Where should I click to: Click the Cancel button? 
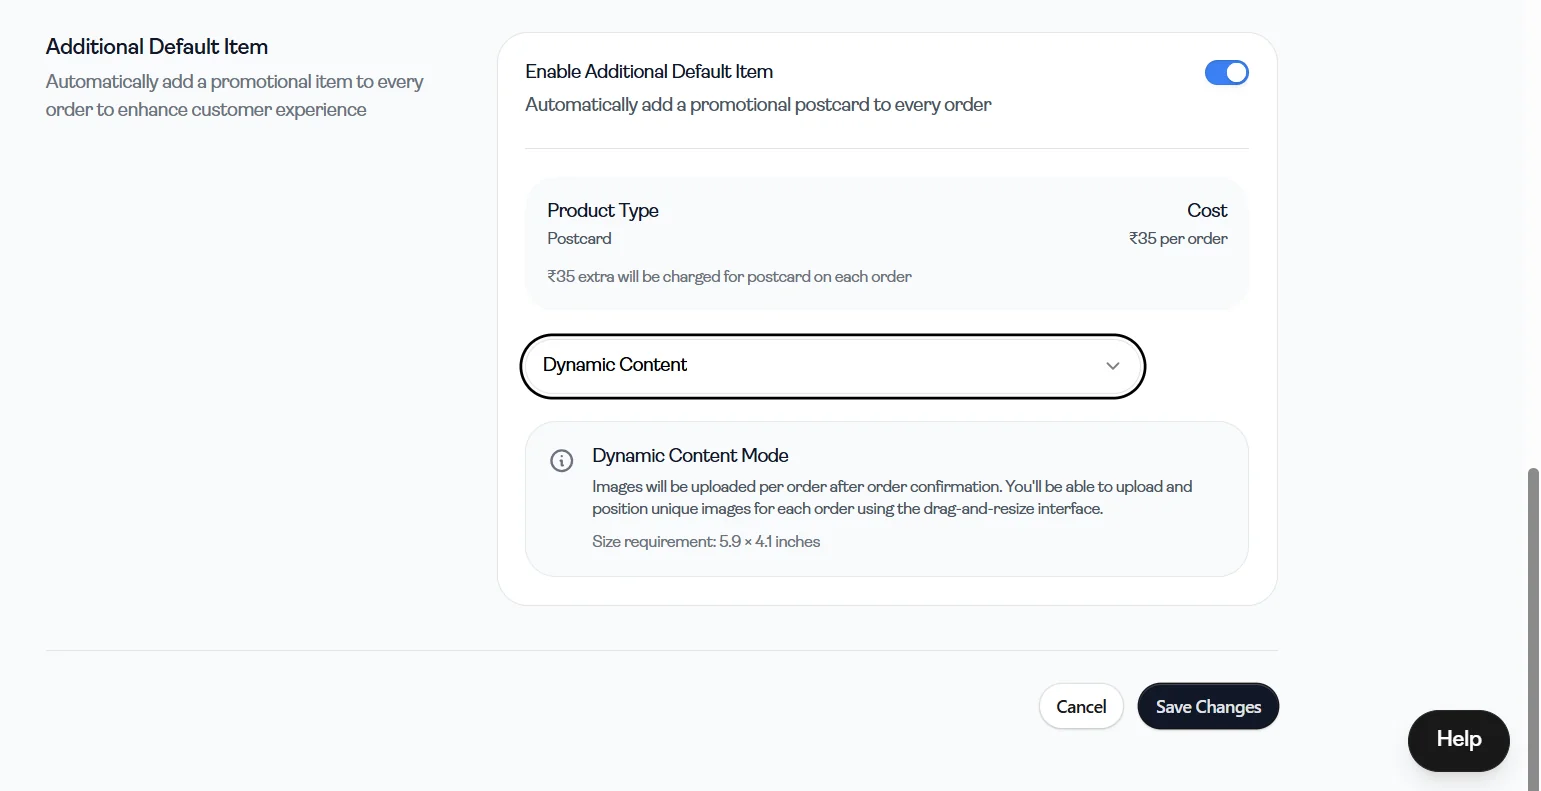(1081, 706)
